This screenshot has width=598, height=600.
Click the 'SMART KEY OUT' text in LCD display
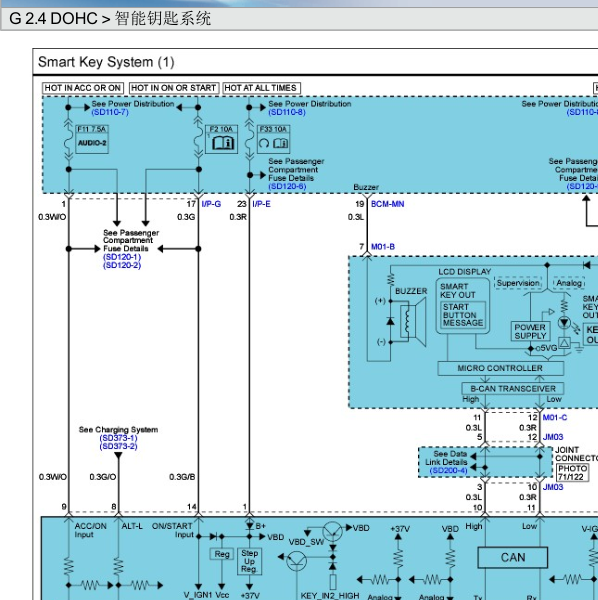tap(458, 291)
